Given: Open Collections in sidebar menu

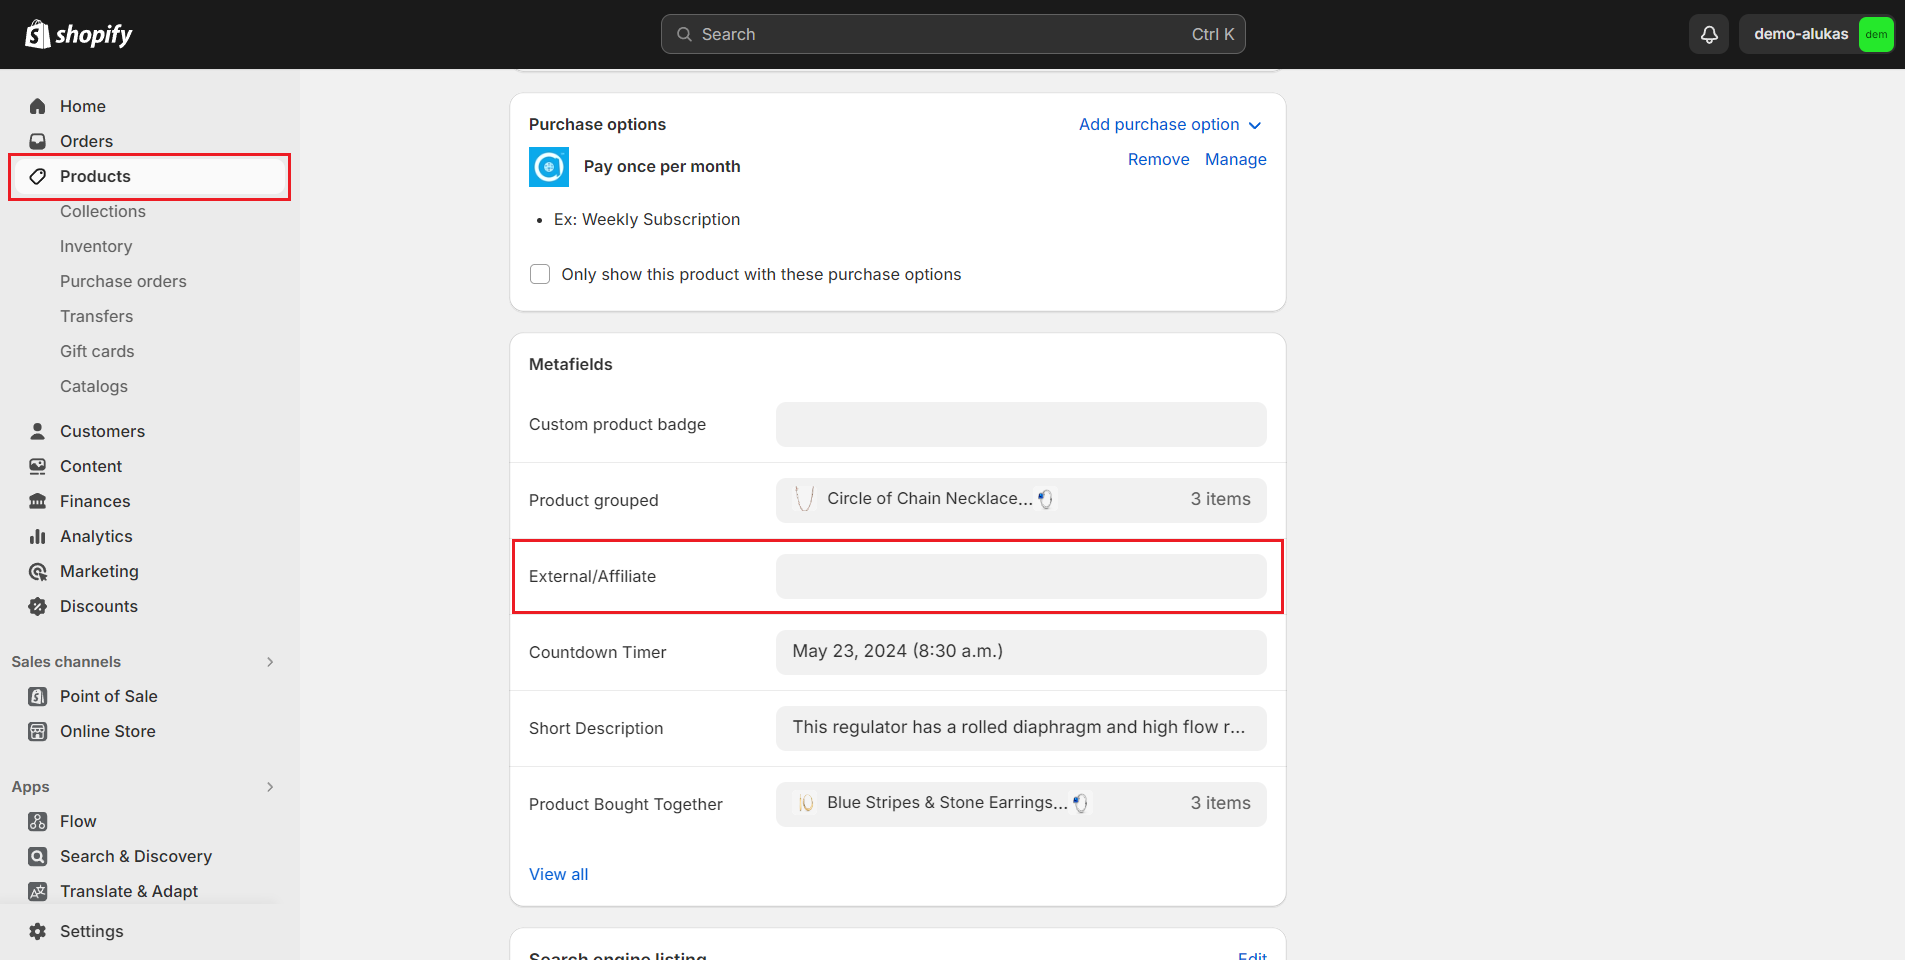Looking at the screenshot, I should tap(103, 211).
